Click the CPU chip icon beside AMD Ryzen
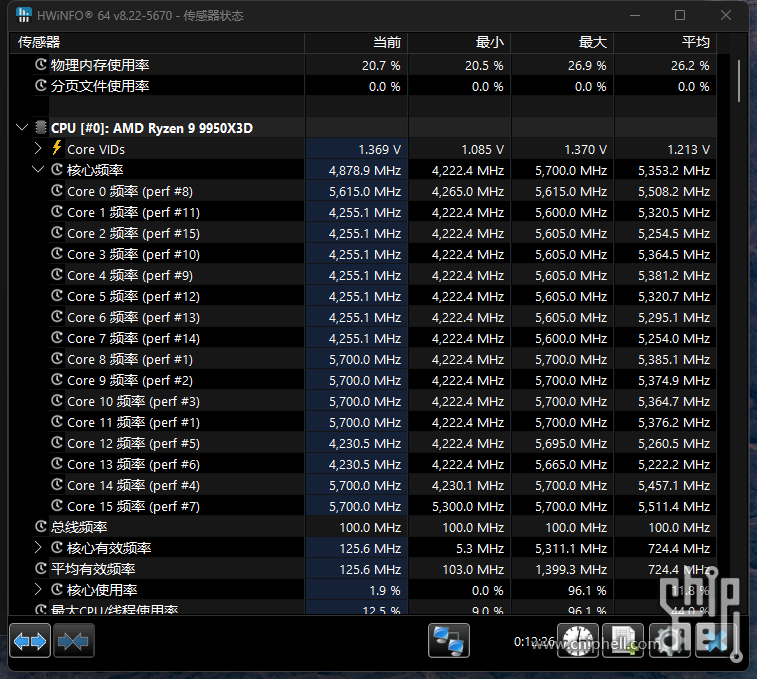Viewport: 757px width, 679px height. [x=41, y=127]
